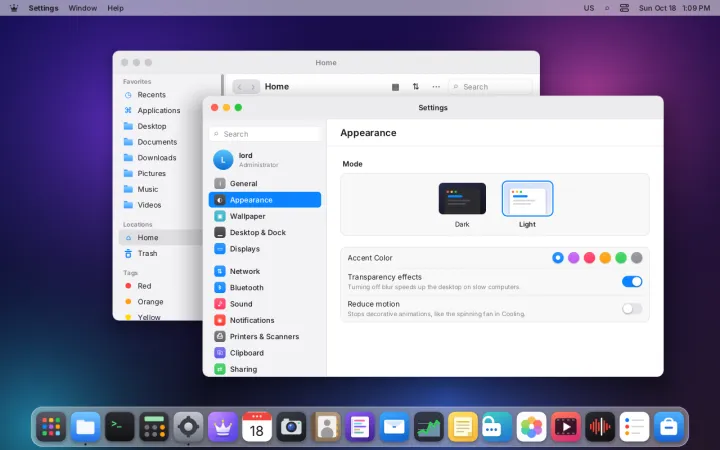Open the Reminders list icon in dock
The width and height of the screenshot is (720, 450).
(x=634, y=427)
